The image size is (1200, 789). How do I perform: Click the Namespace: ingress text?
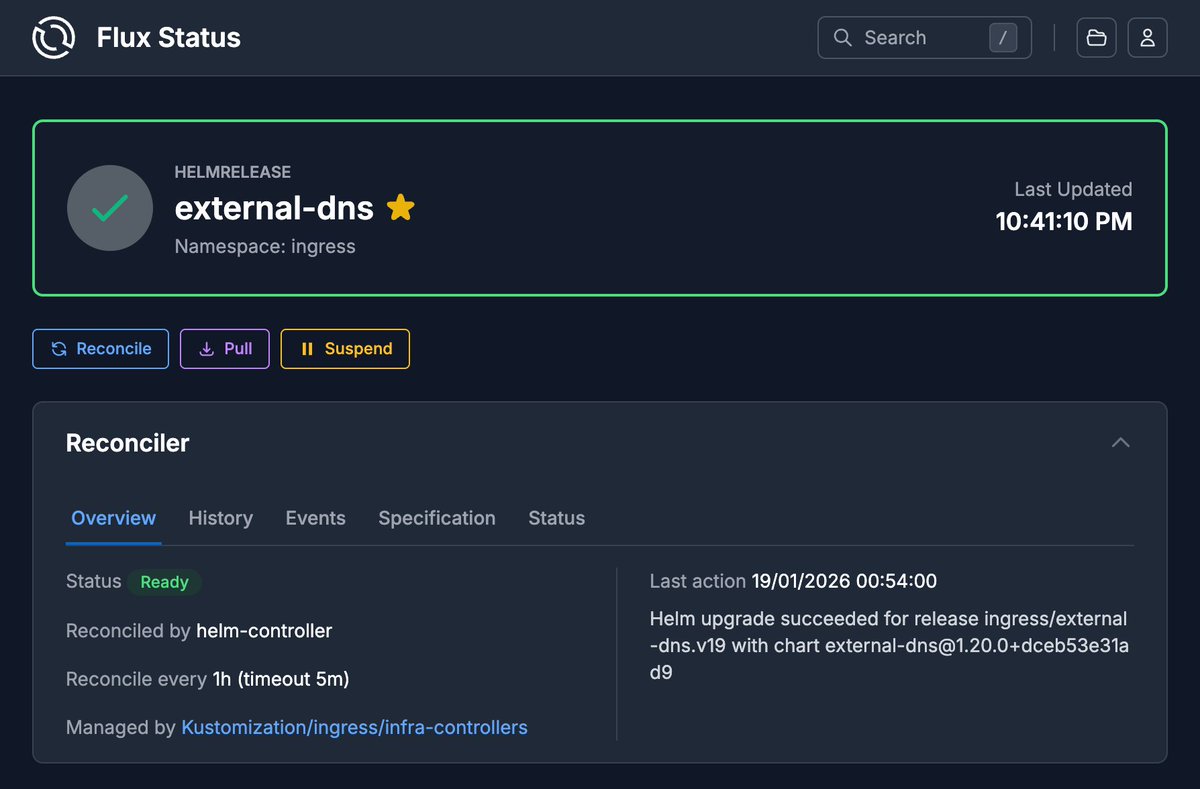coord(265,246)
